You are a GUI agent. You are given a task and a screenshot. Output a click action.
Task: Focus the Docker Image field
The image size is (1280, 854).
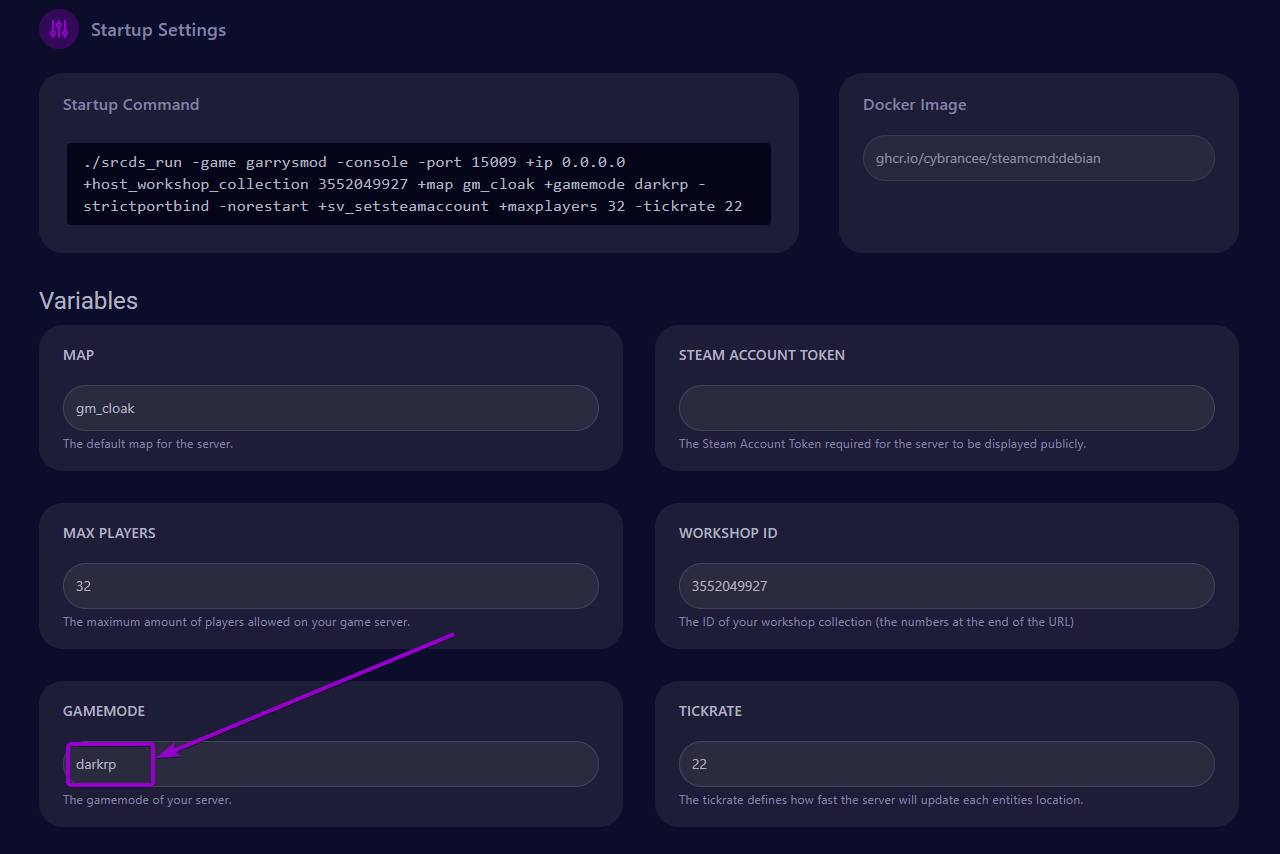click(x=1039, y=158)
